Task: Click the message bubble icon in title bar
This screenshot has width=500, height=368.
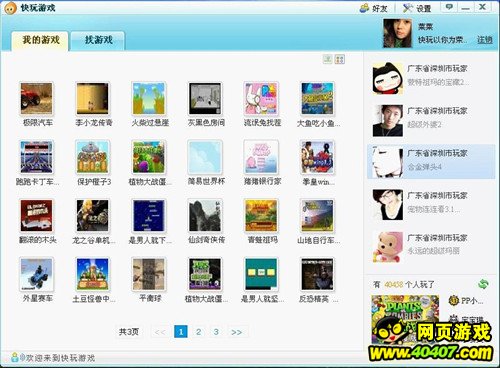Action: (449, 7)
